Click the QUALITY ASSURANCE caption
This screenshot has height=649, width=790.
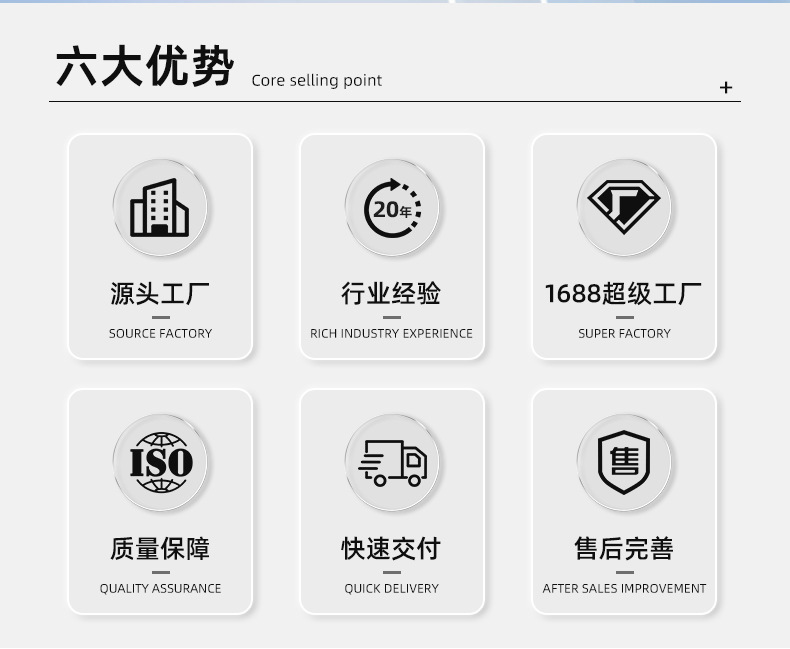(160, 589)
